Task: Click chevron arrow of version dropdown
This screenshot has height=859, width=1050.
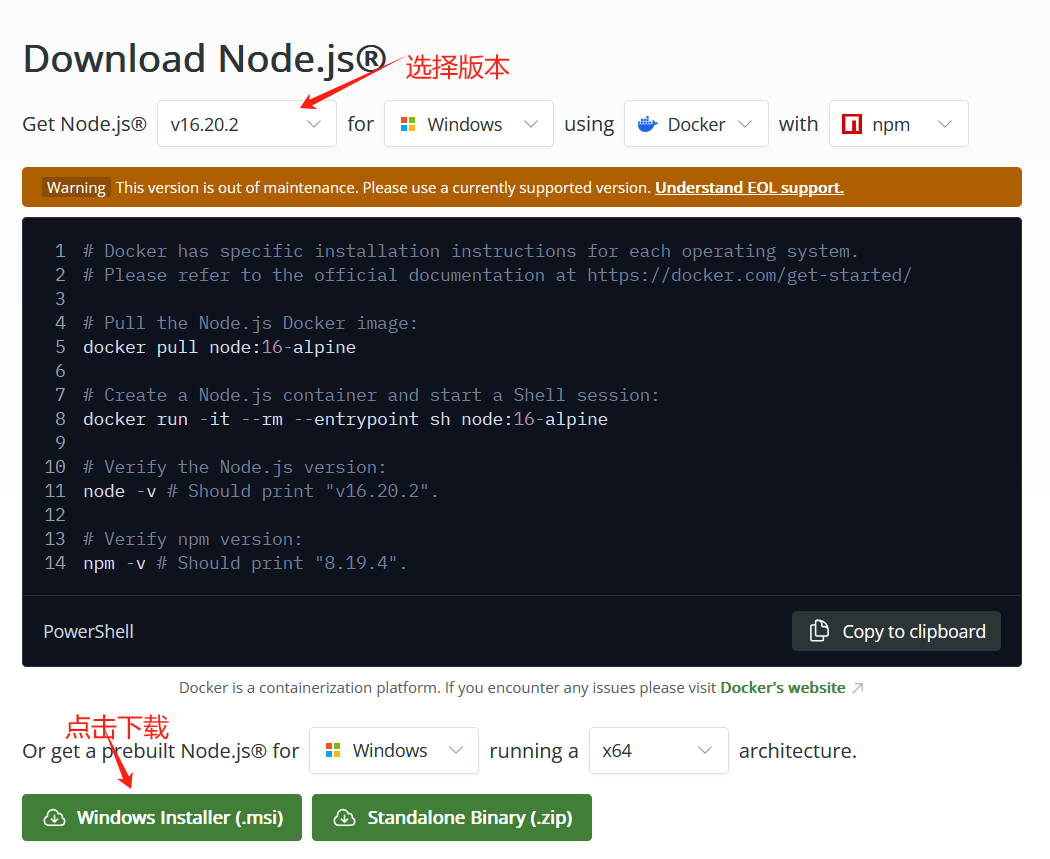Action: (x=313, y=124)
